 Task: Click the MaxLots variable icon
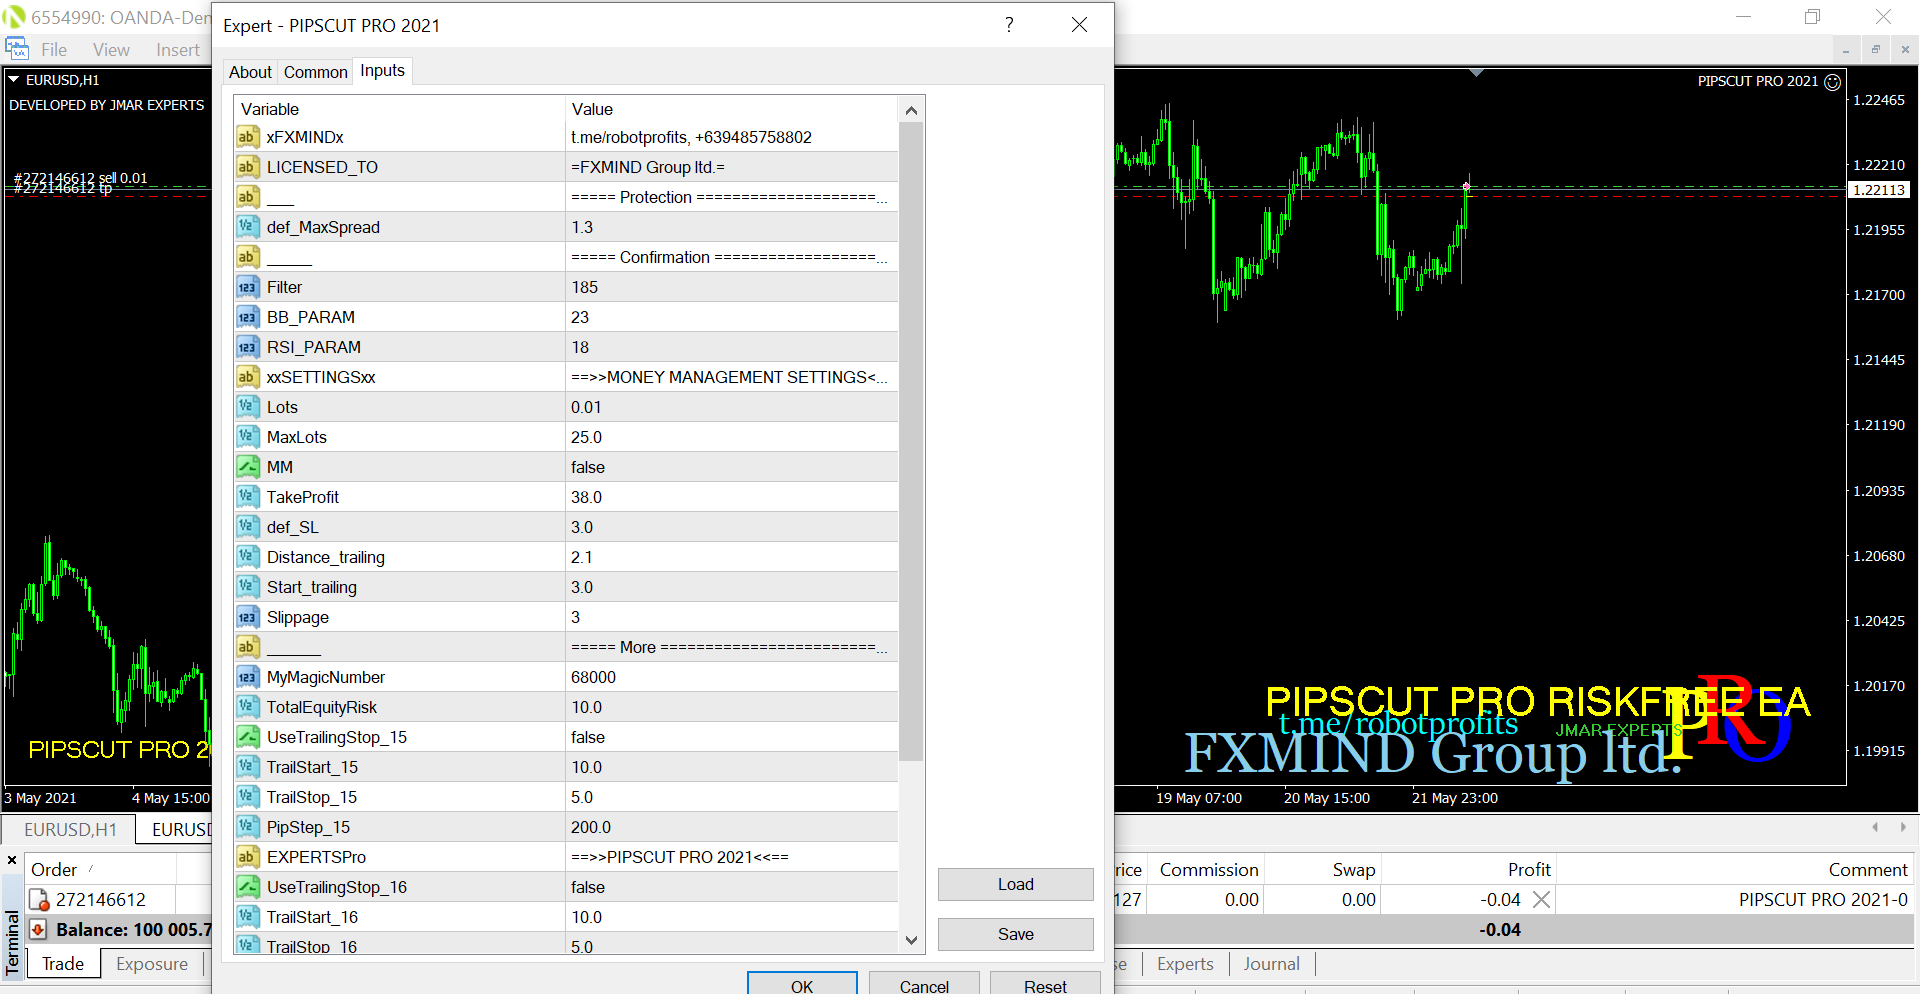[247, 437]
